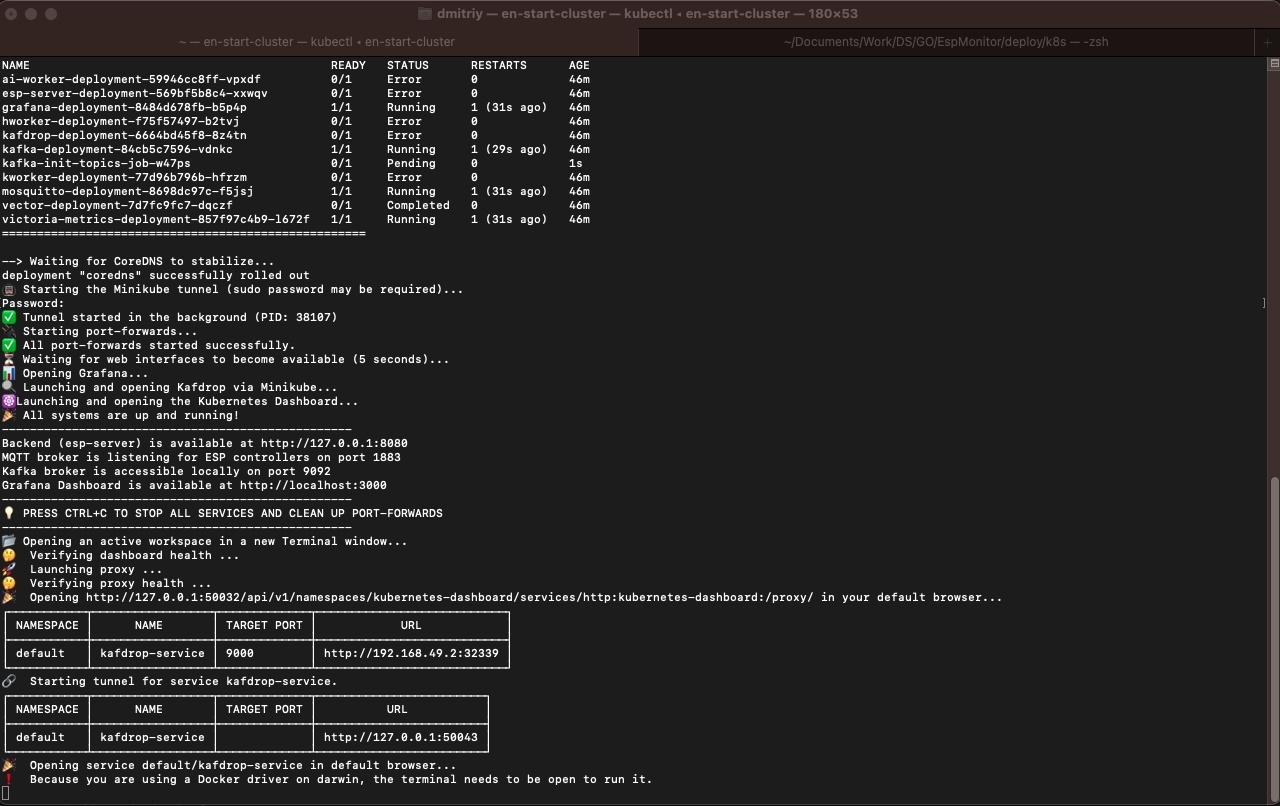
Task: Open the kafdrop tunnel URL http://127.0.0.1:50043
Action: click(x=400, y=737)
